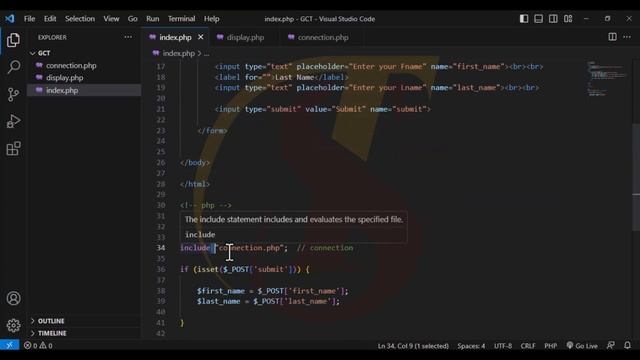Click the VS Code logo icon
The height and width of the screenshot is (360, 640).
click(10, 19)
